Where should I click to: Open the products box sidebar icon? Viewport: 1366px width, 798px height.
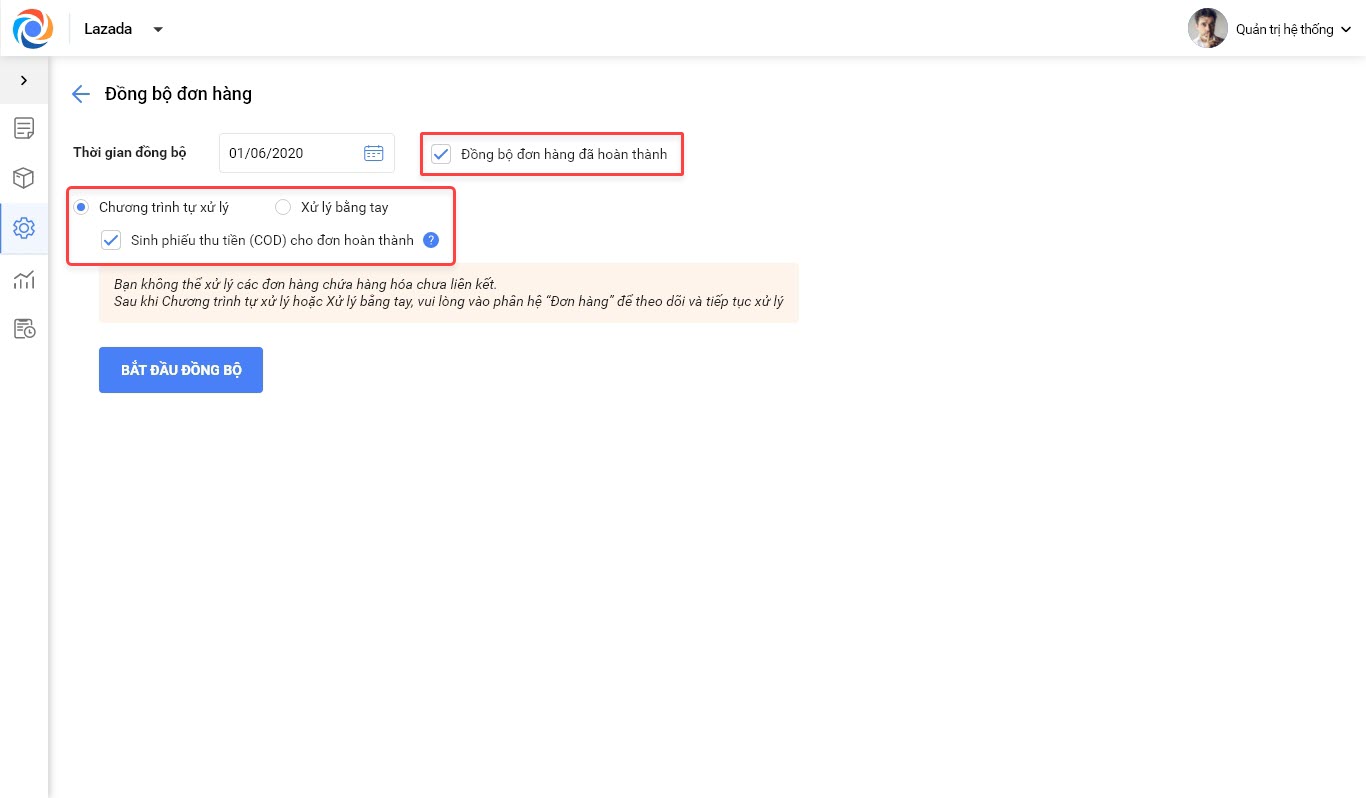24,178
